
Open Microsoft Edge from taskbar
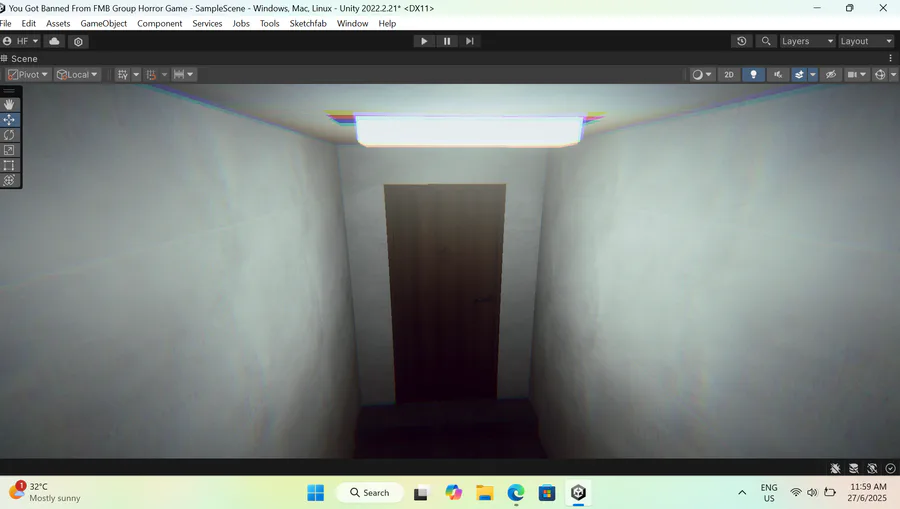(515, 492)
